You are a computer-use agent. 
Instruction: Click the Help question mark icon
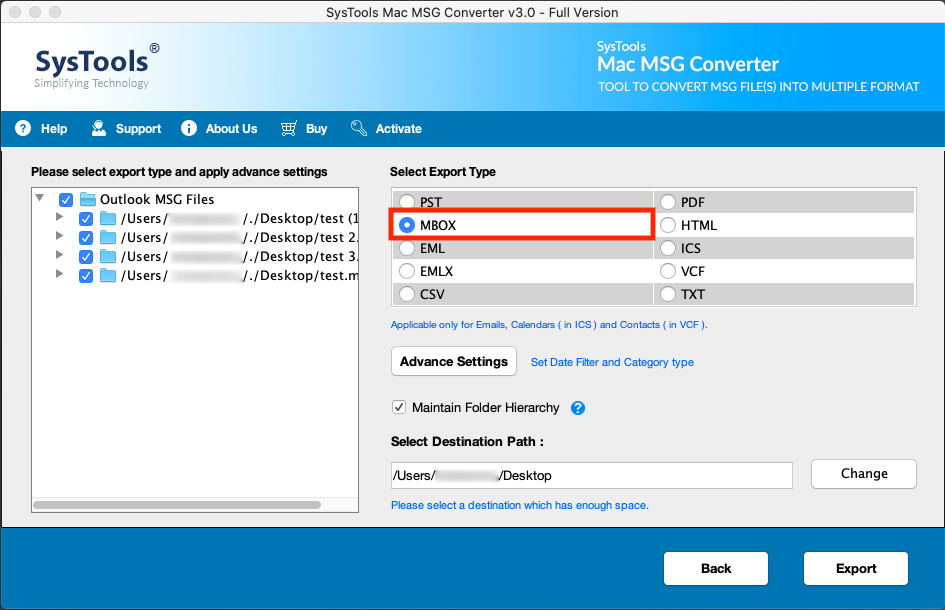[x=23, y=128]
